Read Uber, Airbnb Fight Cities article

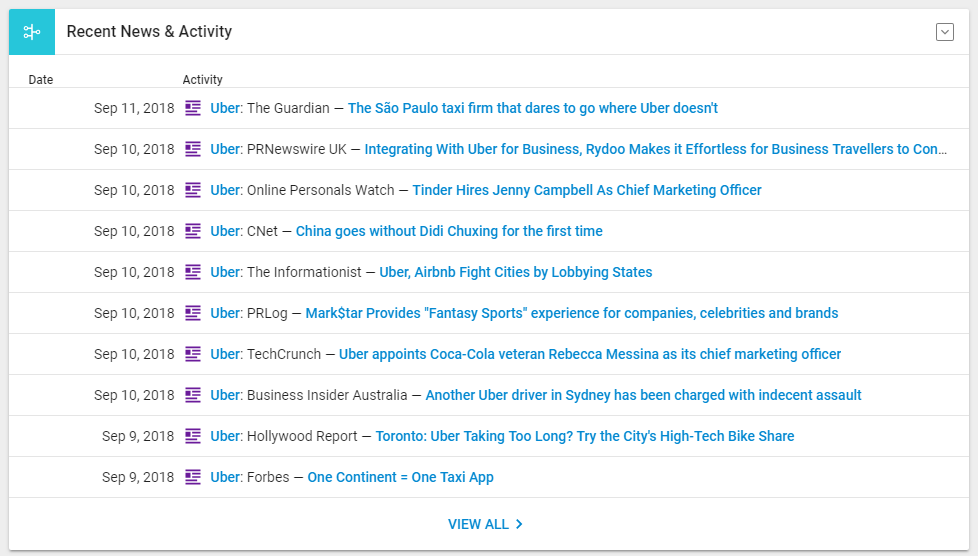click(515, 272)
